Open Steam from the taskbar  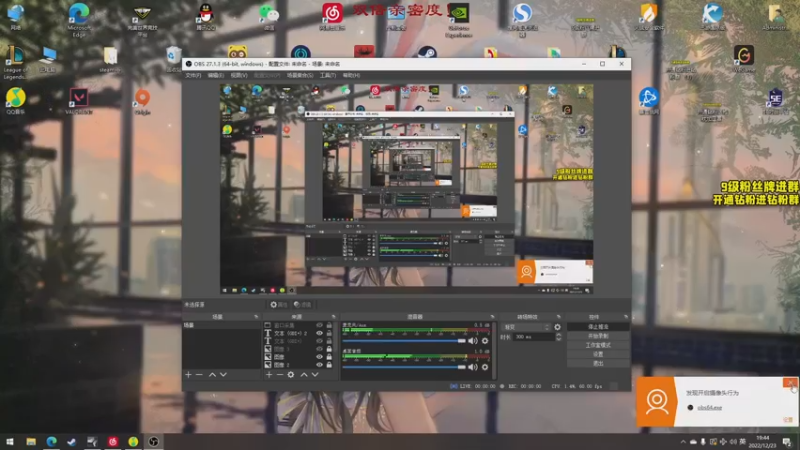[71, 441]
